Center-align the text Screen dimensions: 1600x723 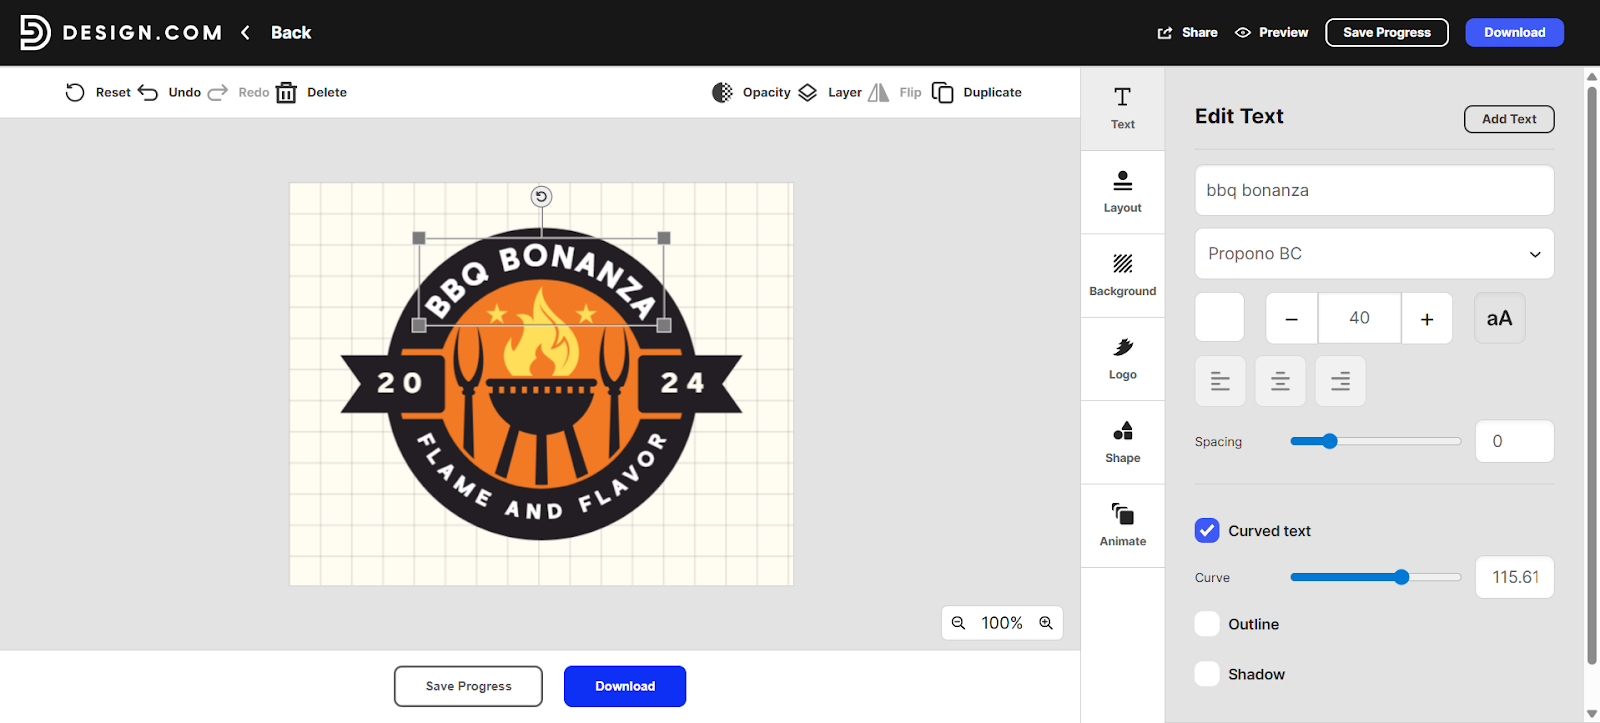[x=1280, y=381]
